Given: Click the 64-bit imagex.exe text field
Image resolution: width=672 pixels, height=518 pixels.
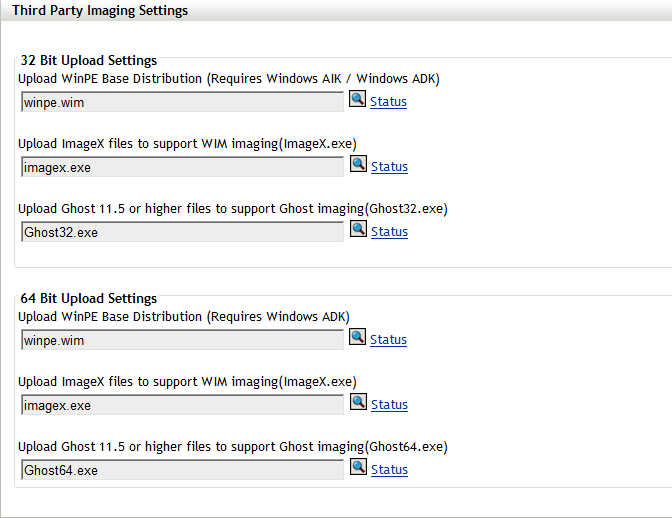Looking at the screenshot, I should tap(182, 405).
